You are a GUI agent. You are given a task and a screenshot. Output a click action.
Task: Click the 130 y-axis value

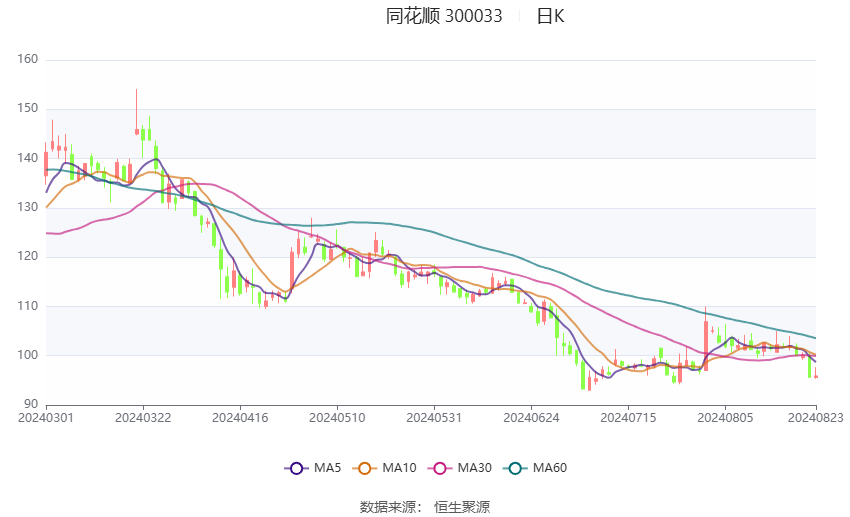tap(28, 207)
